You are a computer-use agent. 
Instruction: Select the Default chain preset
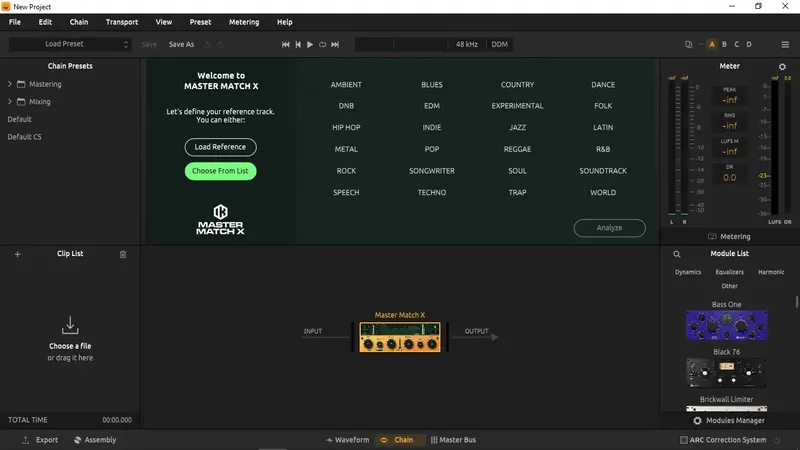tap(19, 119)
